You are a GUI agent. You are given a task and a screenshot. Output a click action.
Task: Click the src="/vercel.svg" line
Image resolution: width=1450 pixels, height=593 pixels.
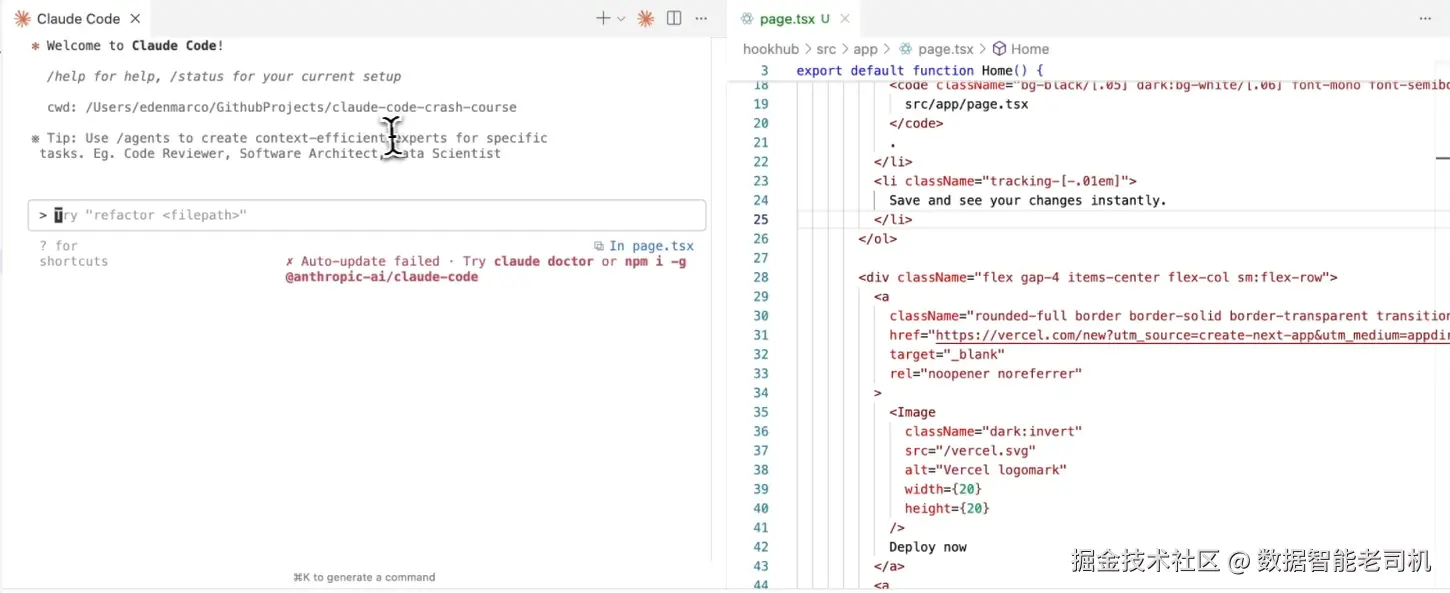[x=970, y=451]
